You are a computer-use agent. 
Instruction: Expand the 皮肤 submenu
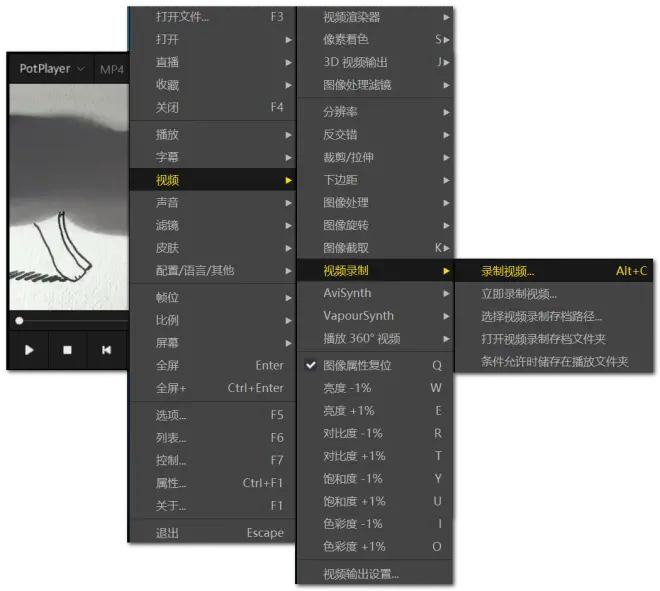tap(213, 248)
